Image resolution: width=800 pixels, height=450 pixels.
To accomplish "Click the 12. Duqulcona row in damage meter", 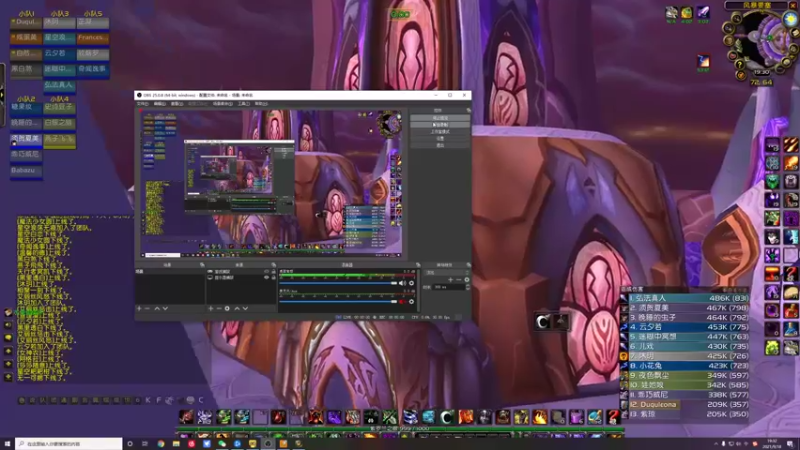I will pyautogui.click(x=685, y=405).
